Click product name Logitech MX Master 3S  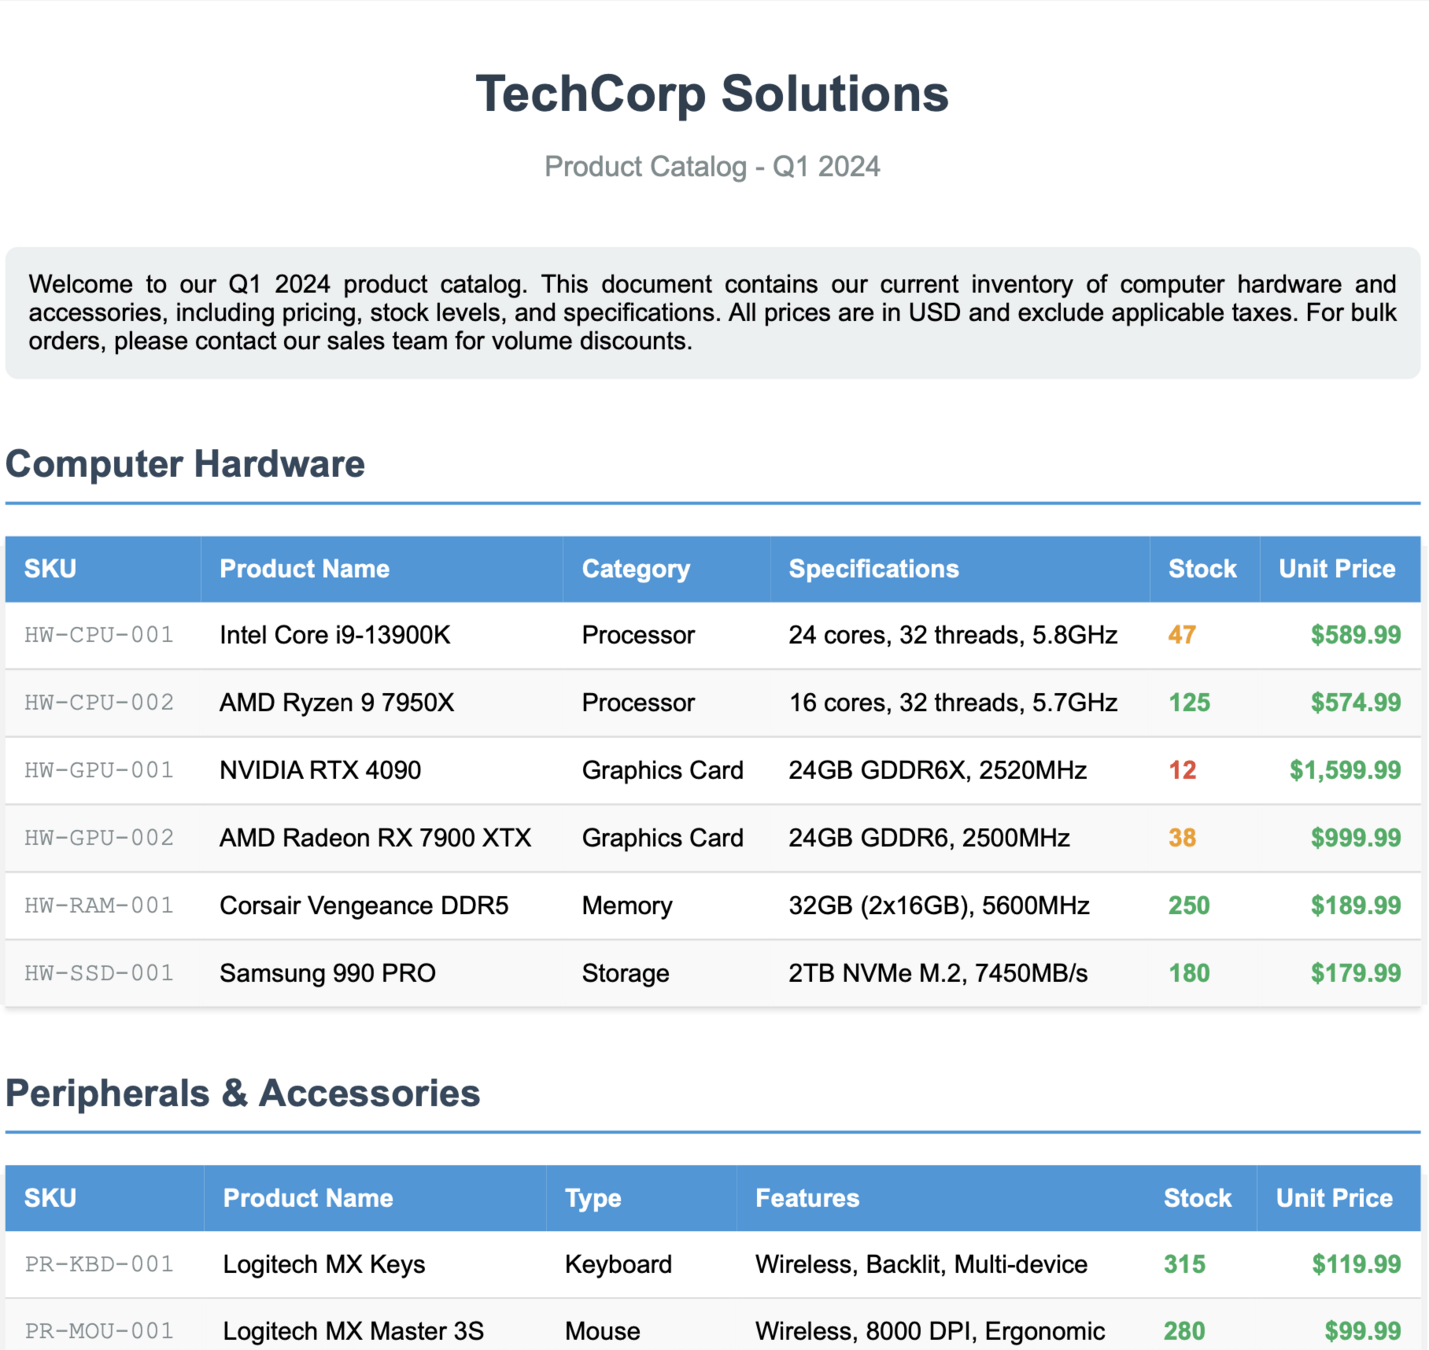click(353, 1331)
